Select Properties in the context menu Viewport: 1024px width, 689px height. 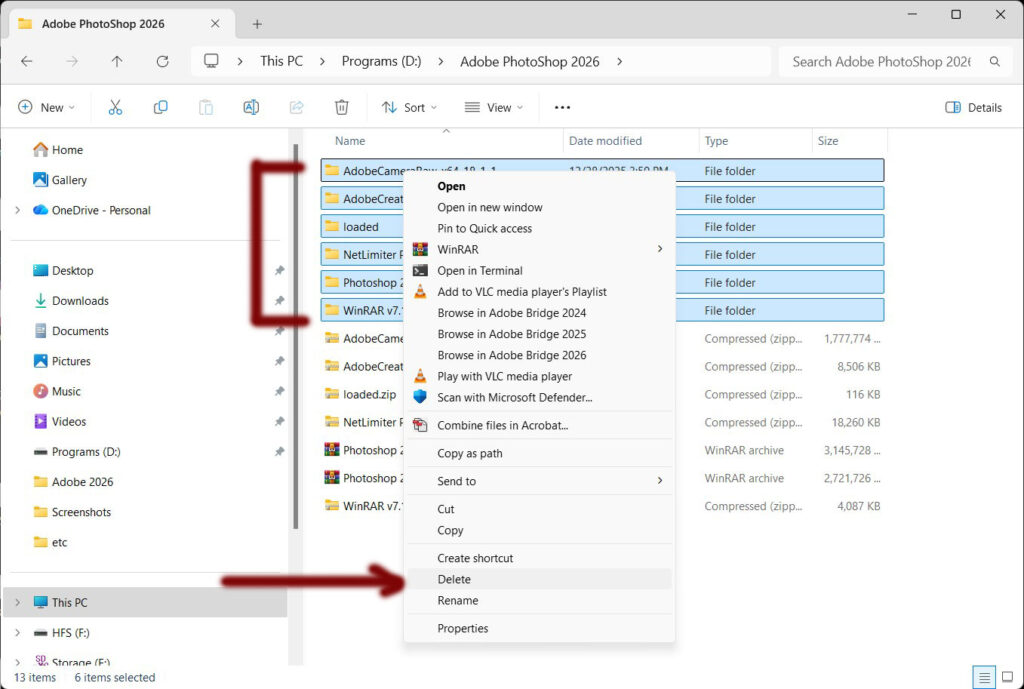(462, 628)
